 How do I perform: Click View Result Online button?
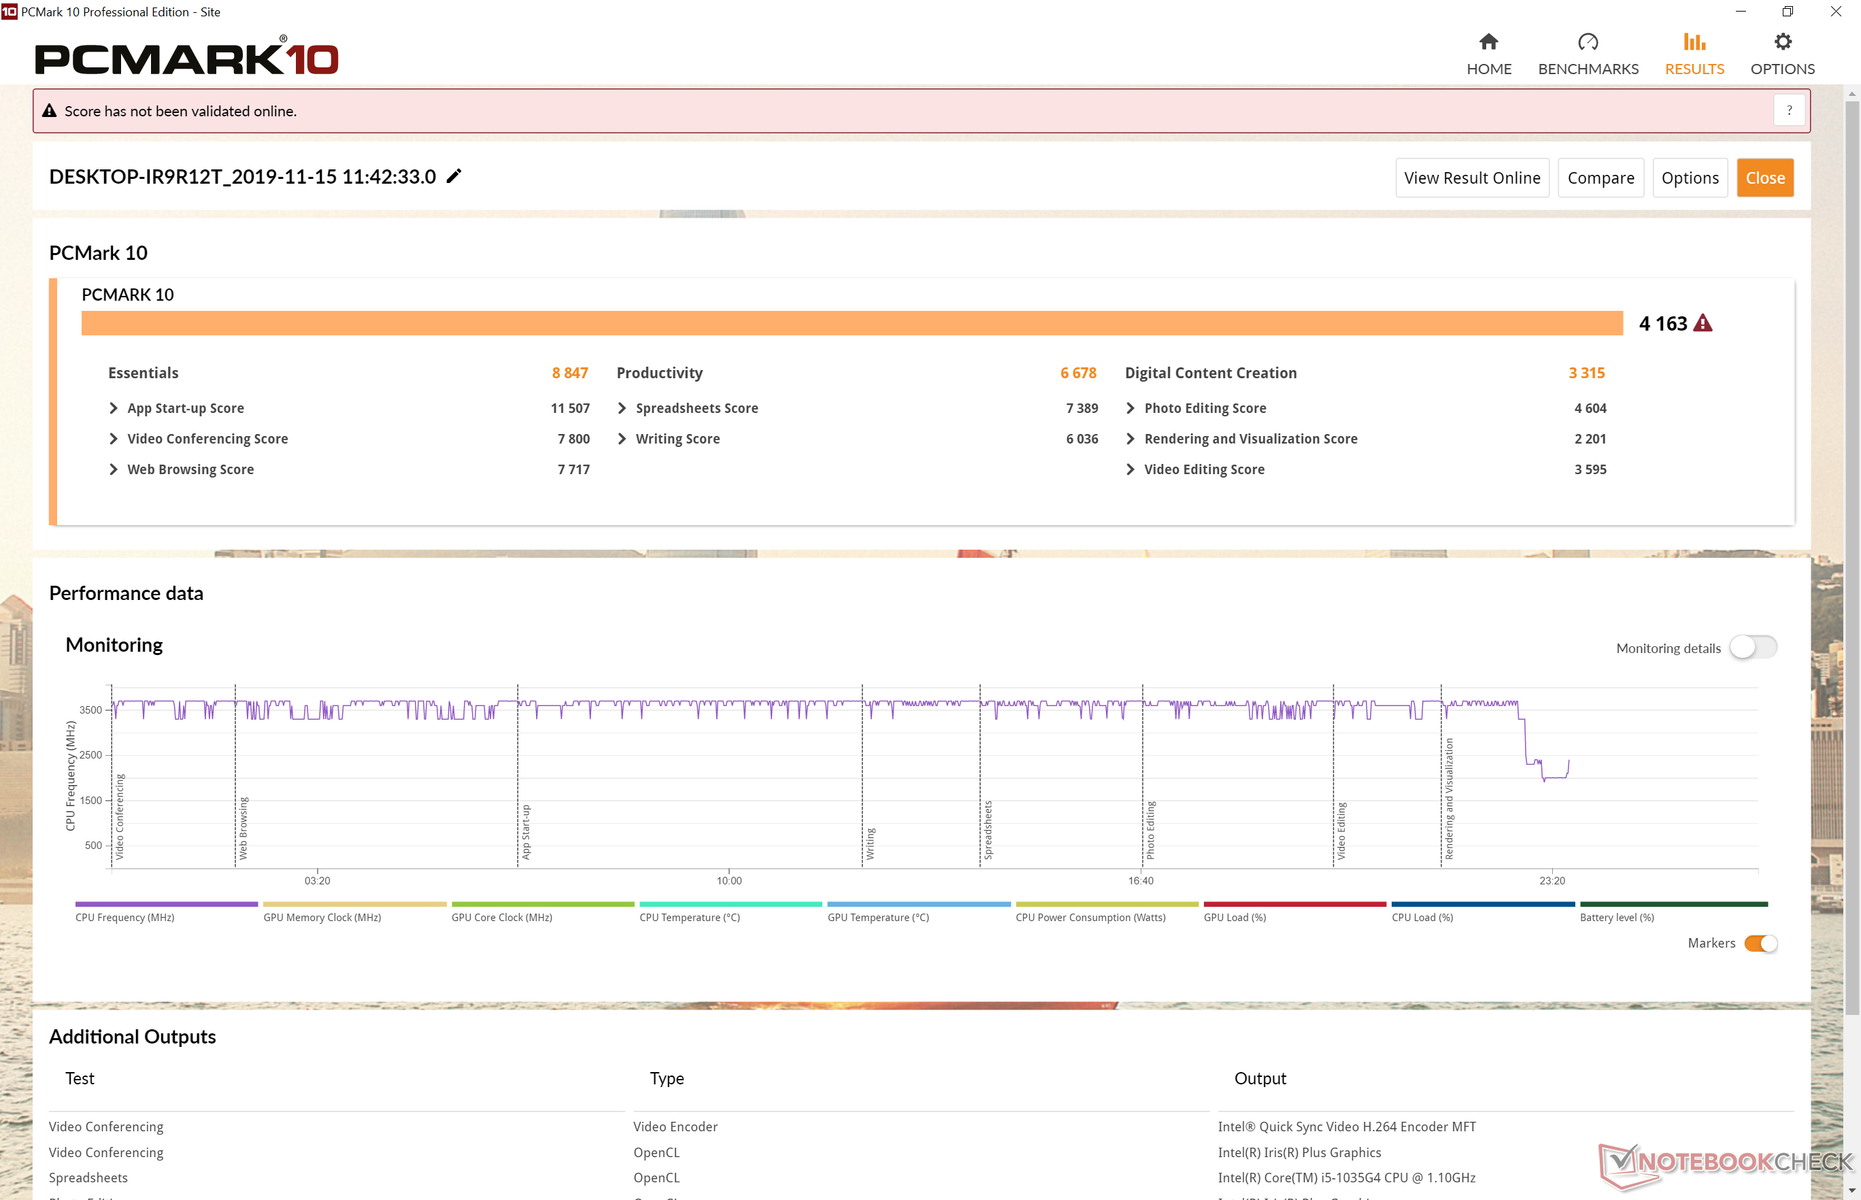1472,178
